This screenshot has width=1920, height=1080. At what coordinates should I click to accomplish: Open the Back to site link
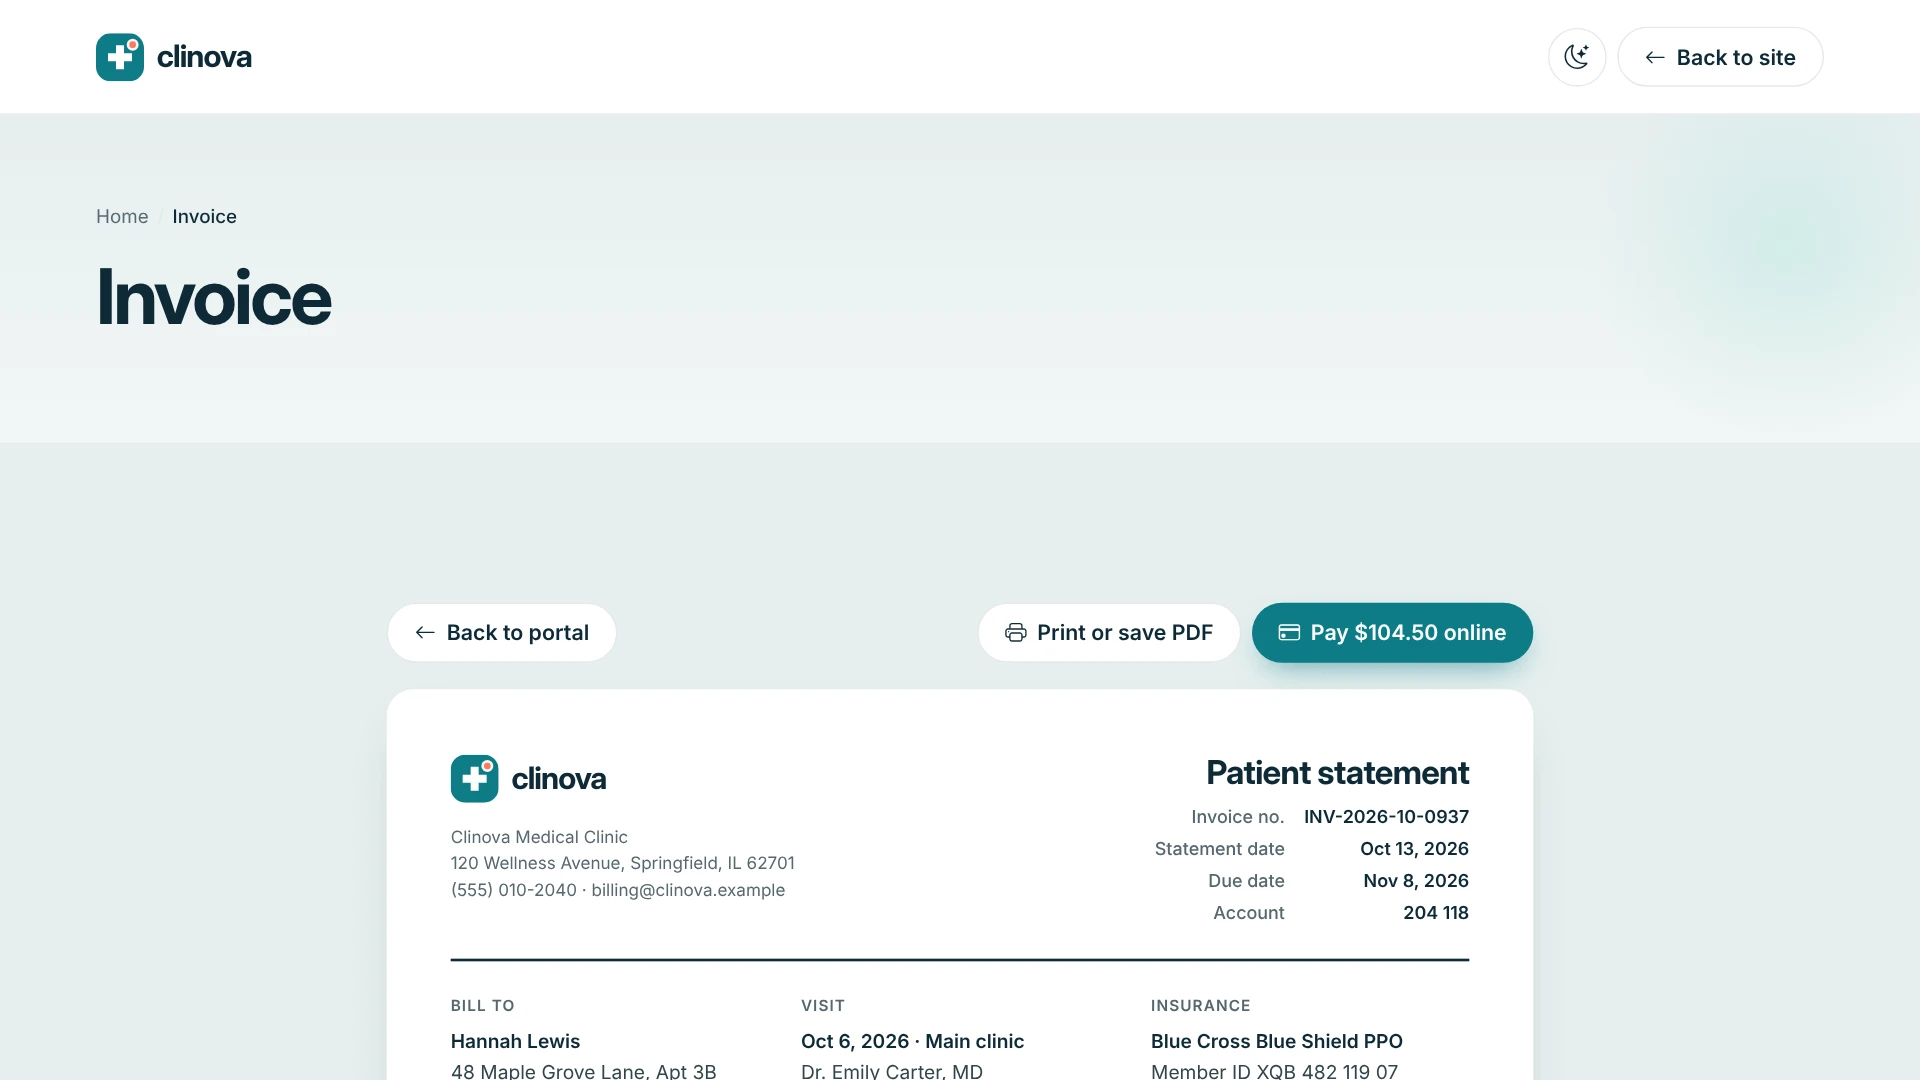tap(1720, 57)
